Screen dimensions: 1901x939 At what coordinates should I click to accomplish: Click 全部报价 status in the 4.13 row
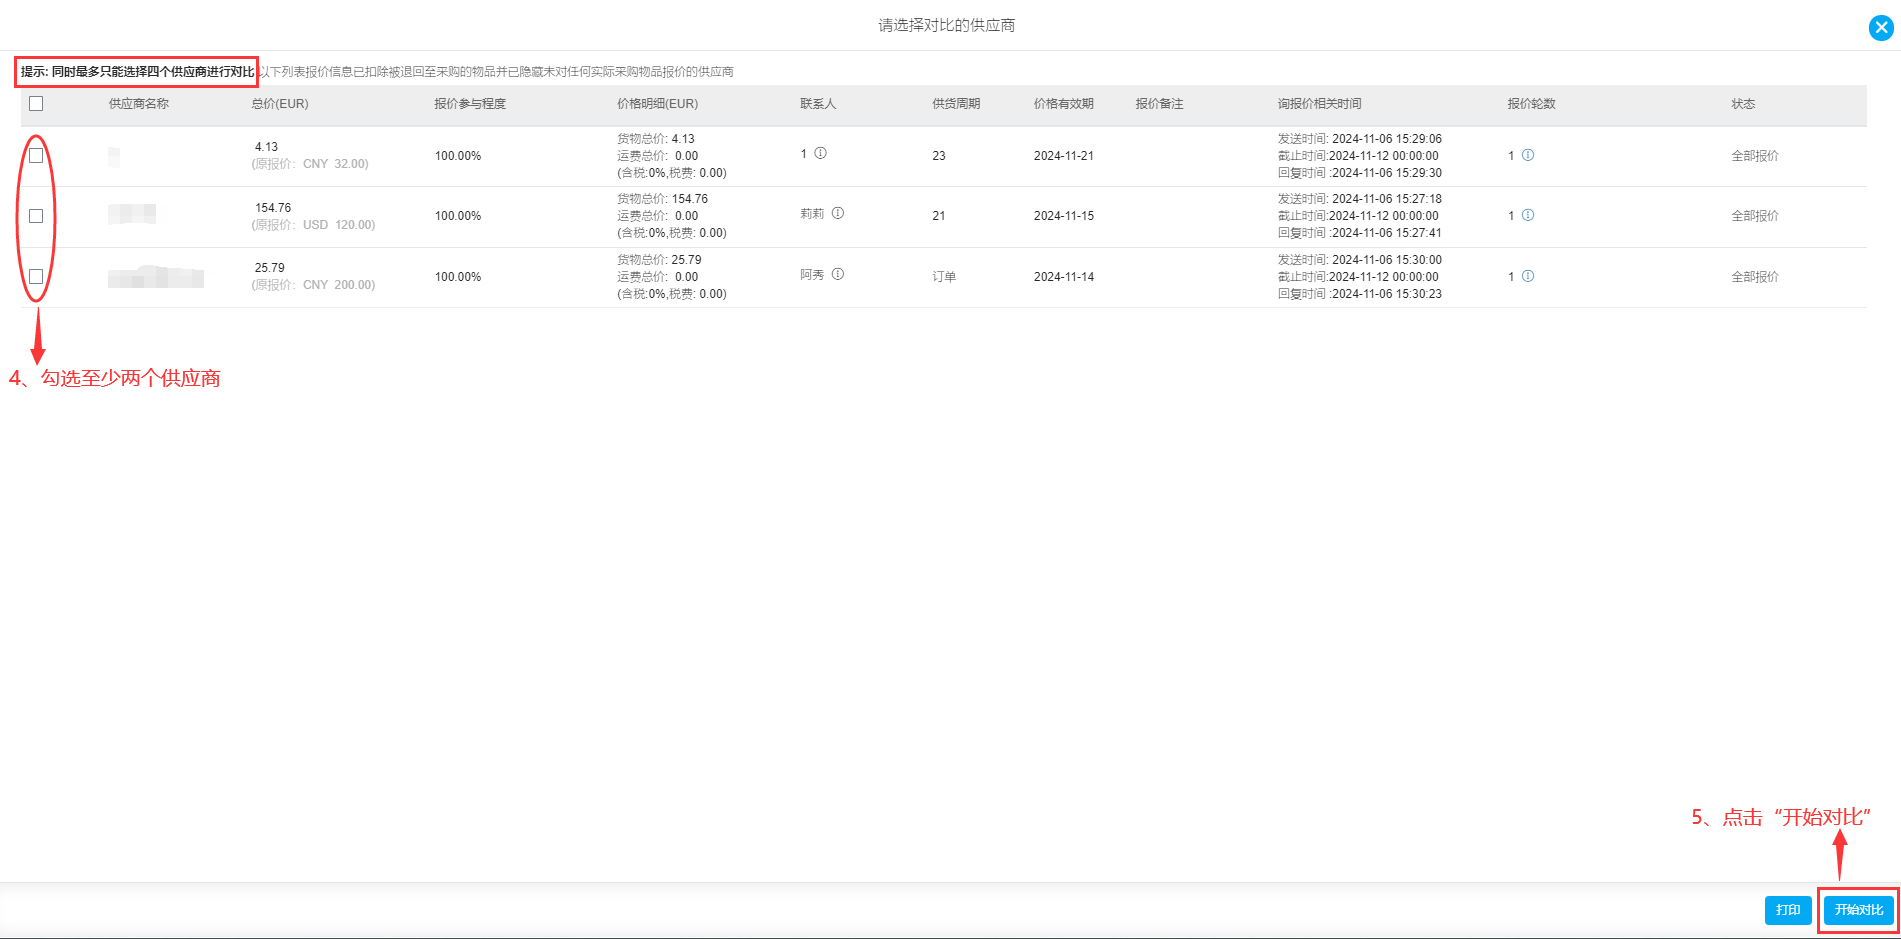coord(1755,156)
